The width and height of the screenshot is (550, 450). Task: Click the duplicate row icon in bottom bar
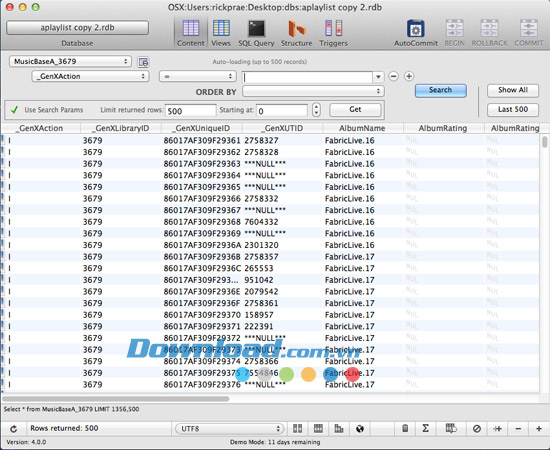click(x=497, y=428)
